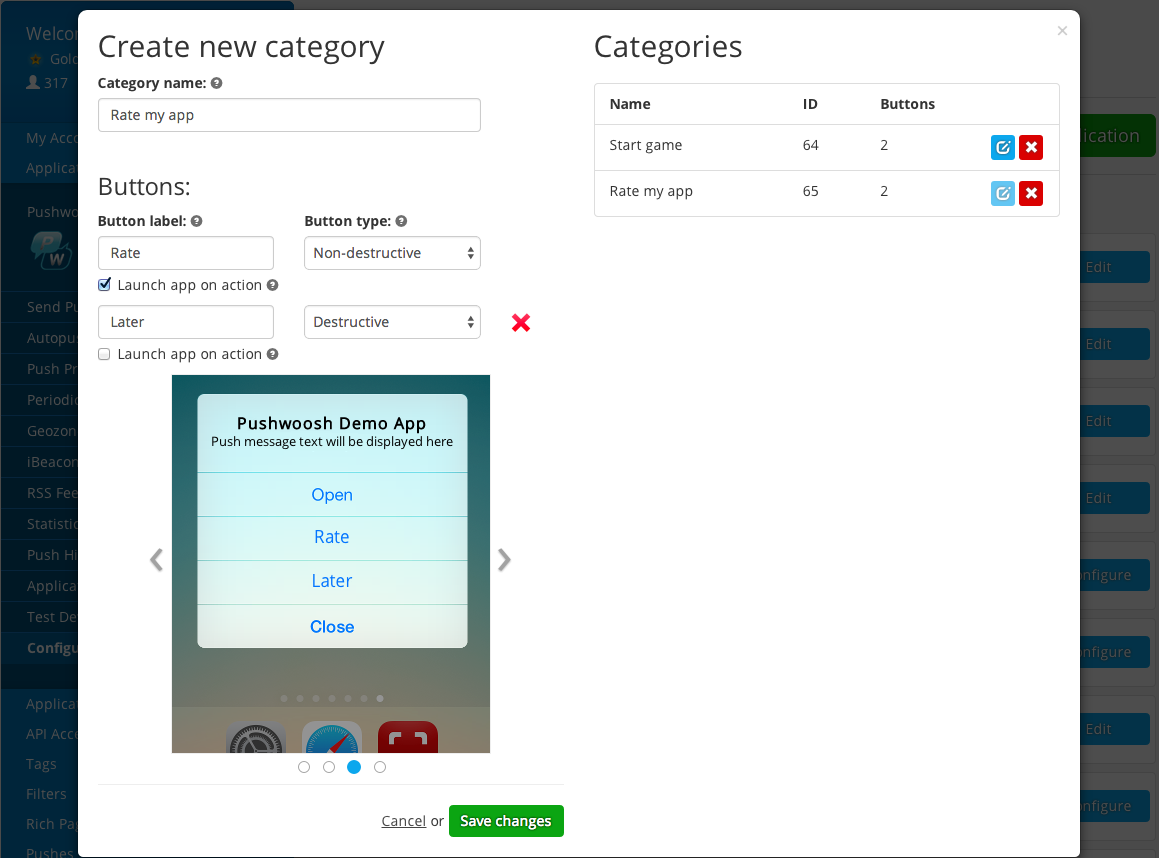Click the Rate button label field
The image size is (1159, 858).
click(x=186, y=253)
